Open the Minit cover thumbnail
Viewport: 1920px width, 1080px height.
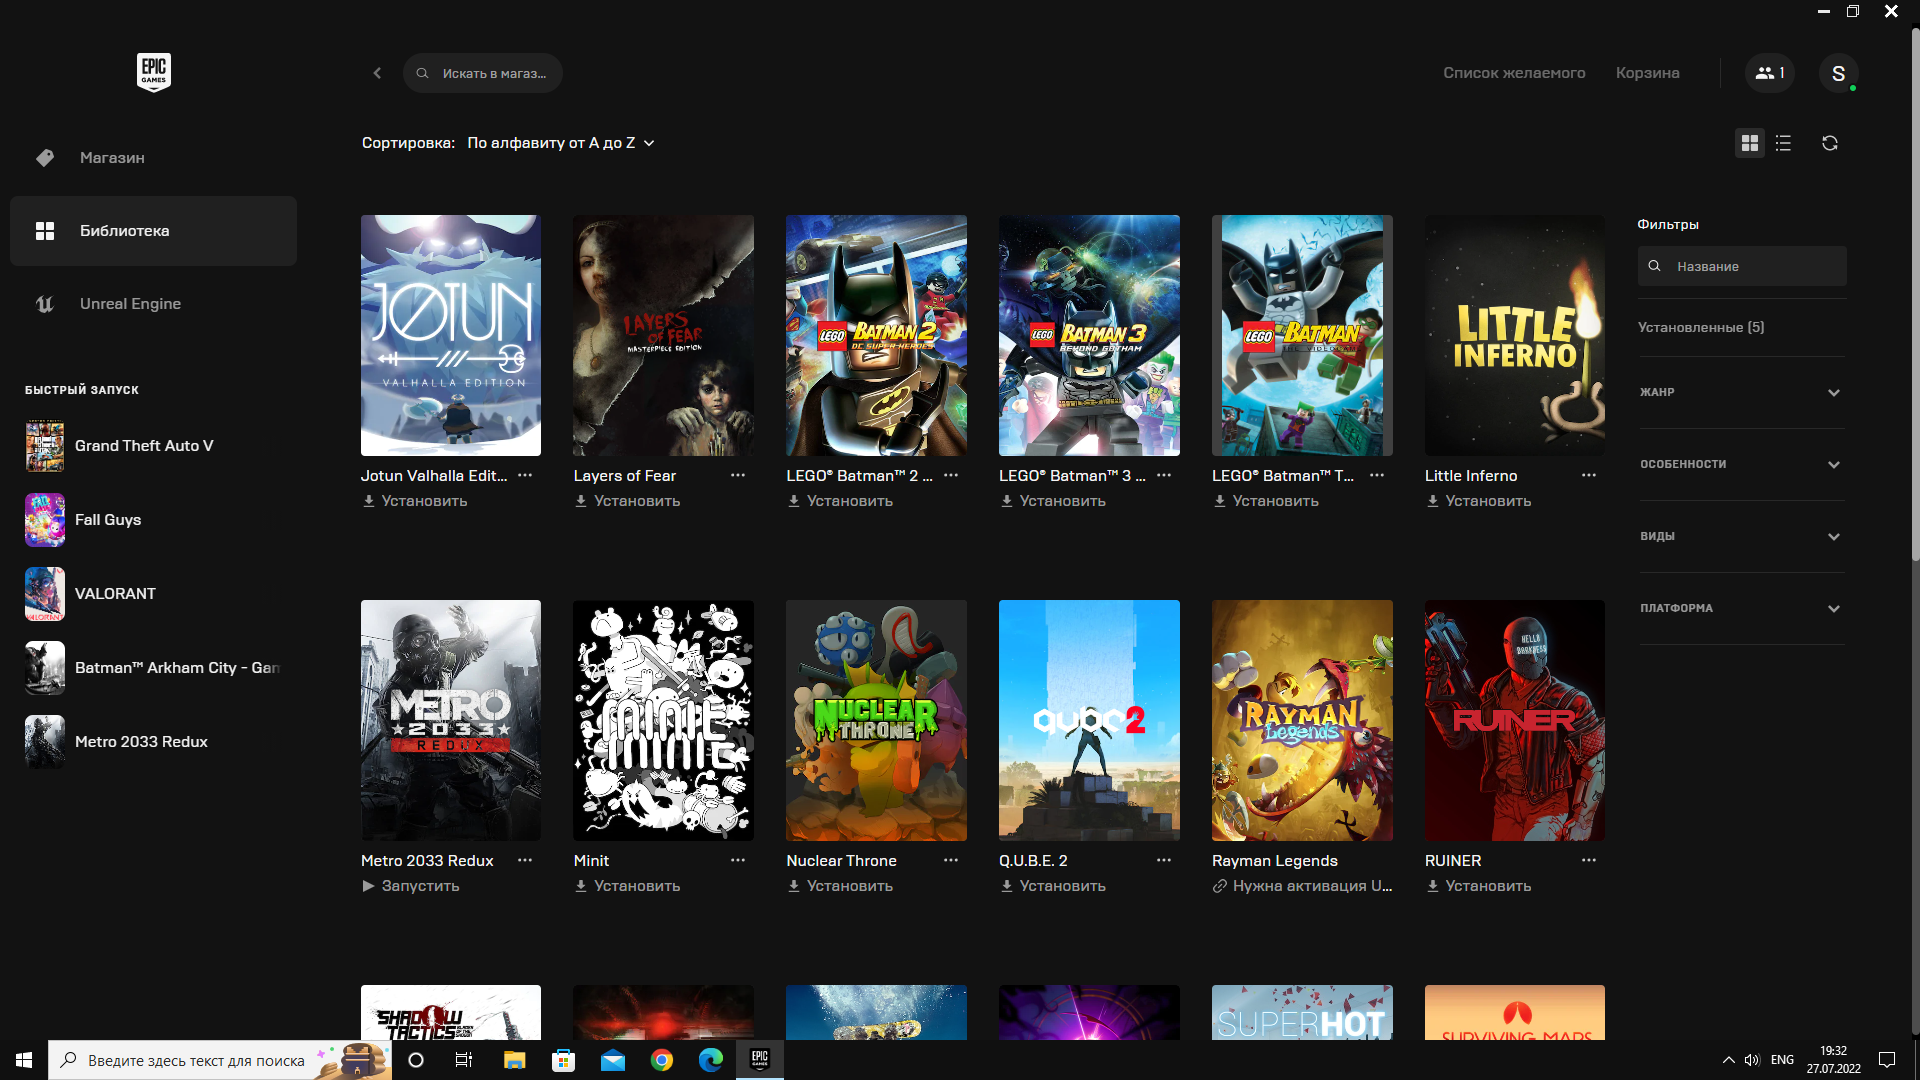tap(663, 720)
